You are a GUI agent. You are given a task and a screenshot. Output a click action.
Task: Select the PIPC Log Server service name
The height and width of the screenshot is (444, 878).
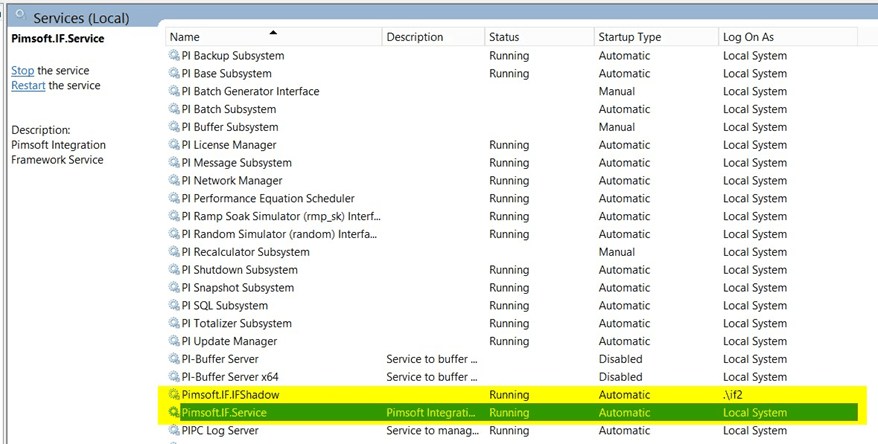coord(220,431)
